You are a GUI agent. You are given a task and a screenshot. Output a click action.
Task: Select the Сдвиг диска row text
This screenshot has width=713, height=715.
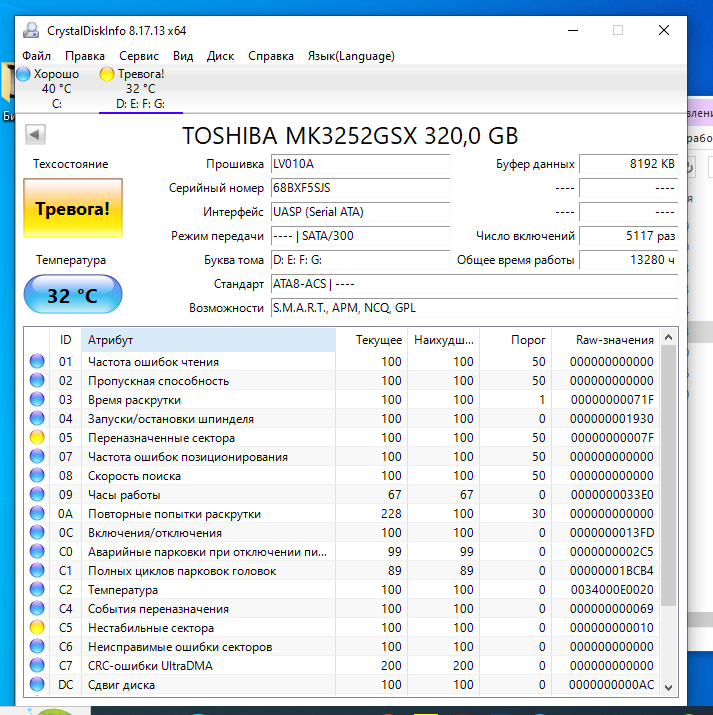coord(121,685)
